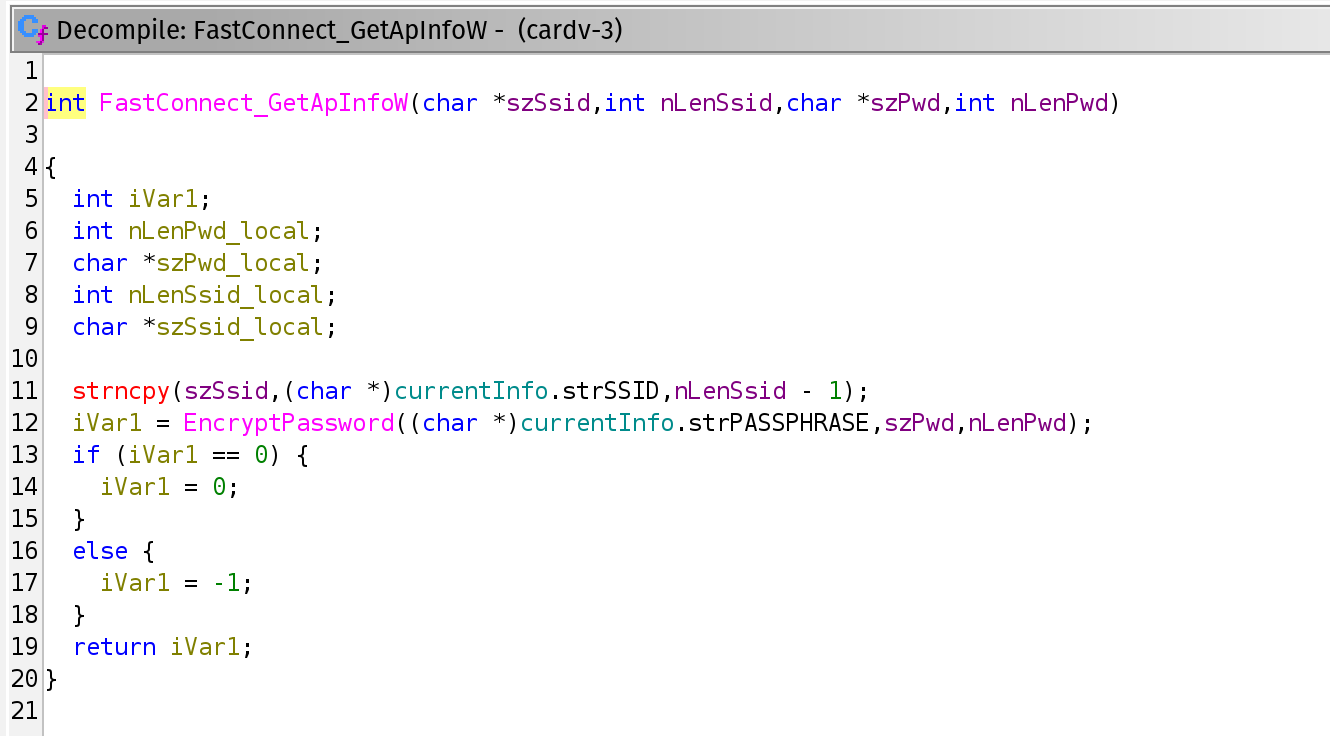
Task: Click the Decompile panel icon in title bar
Action: (x=33, y=30)
